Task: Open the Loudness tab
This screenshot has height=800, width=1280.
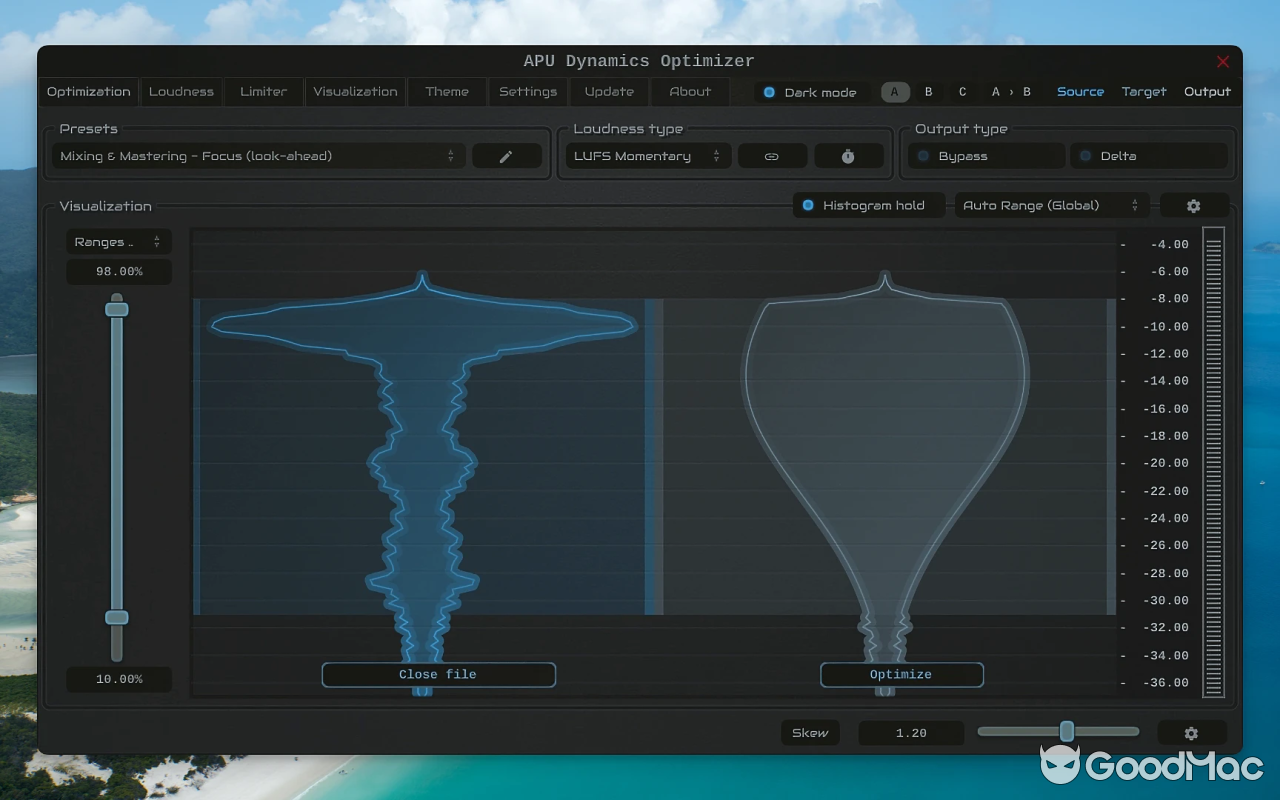Action: click(x=181, y=91)
